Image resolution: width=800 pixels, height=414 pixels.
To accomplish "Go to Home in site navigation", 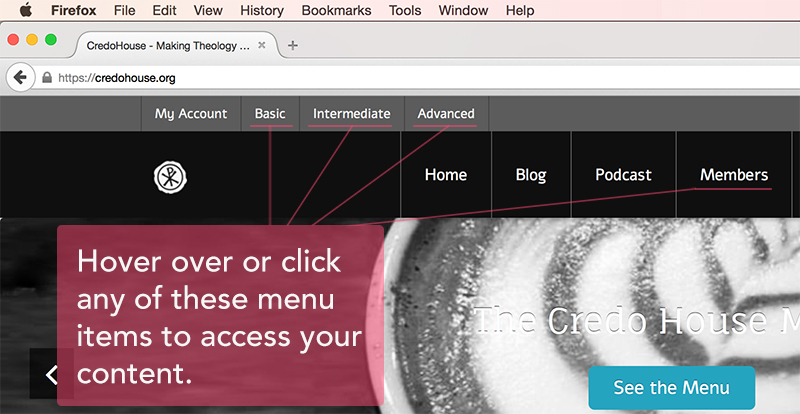I will [446, 175].
